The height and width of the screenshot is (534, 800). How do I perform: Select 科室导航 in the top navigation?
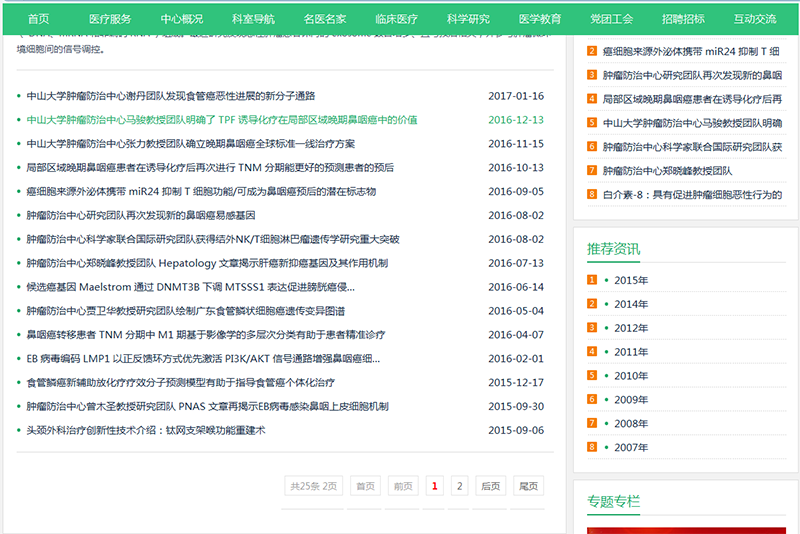click(253, 19)
